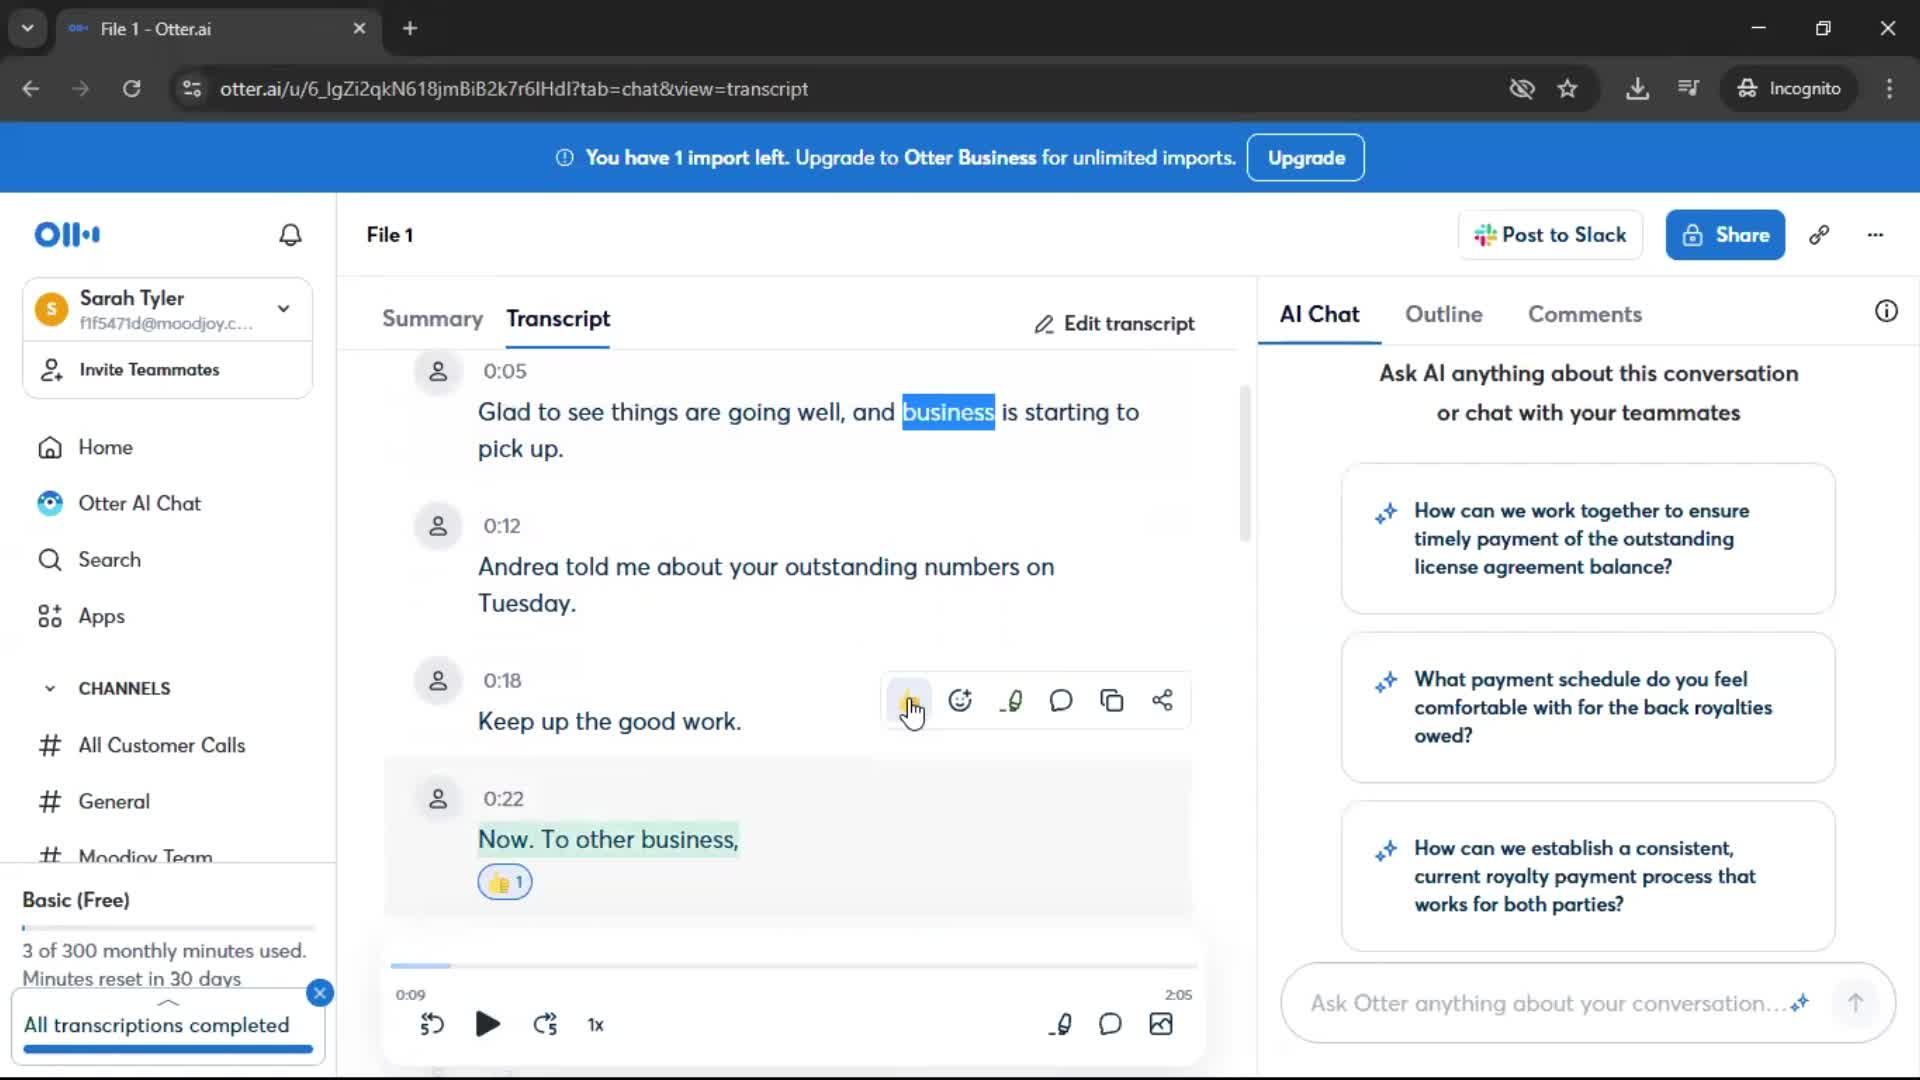Open the Comments tab

1585,314
